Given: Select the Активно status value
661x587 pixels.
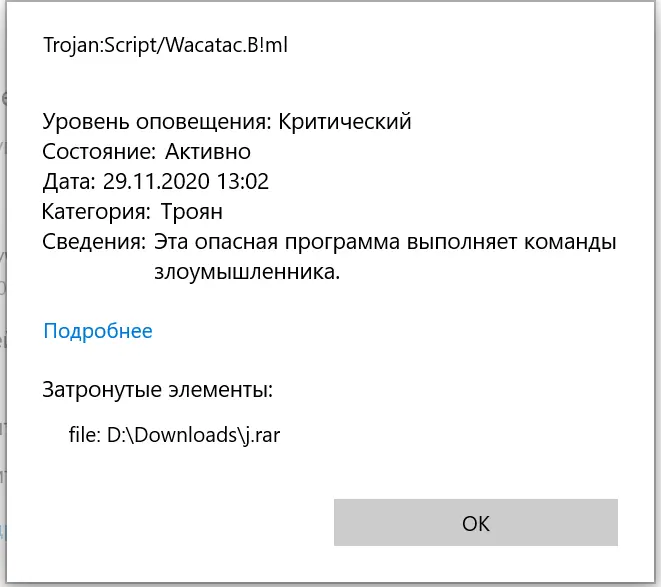Looking at the screenshot, I should click(x=208, y=151).
